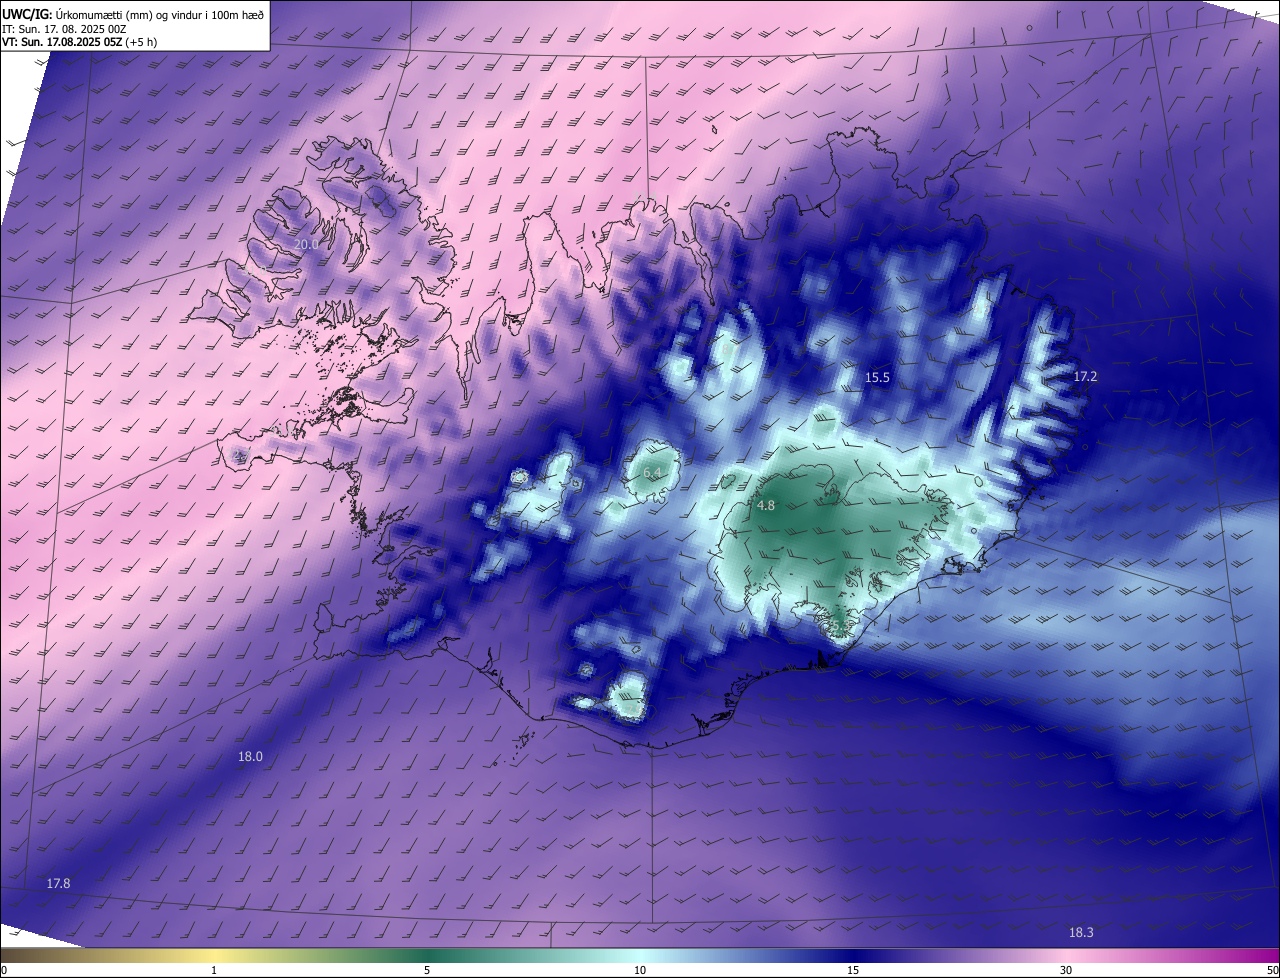Select the VT: Sun. 17.08.2025 05Z (+5 h) line
The width and height of the screenshot is (1280, 978).
tap(79, 42)
